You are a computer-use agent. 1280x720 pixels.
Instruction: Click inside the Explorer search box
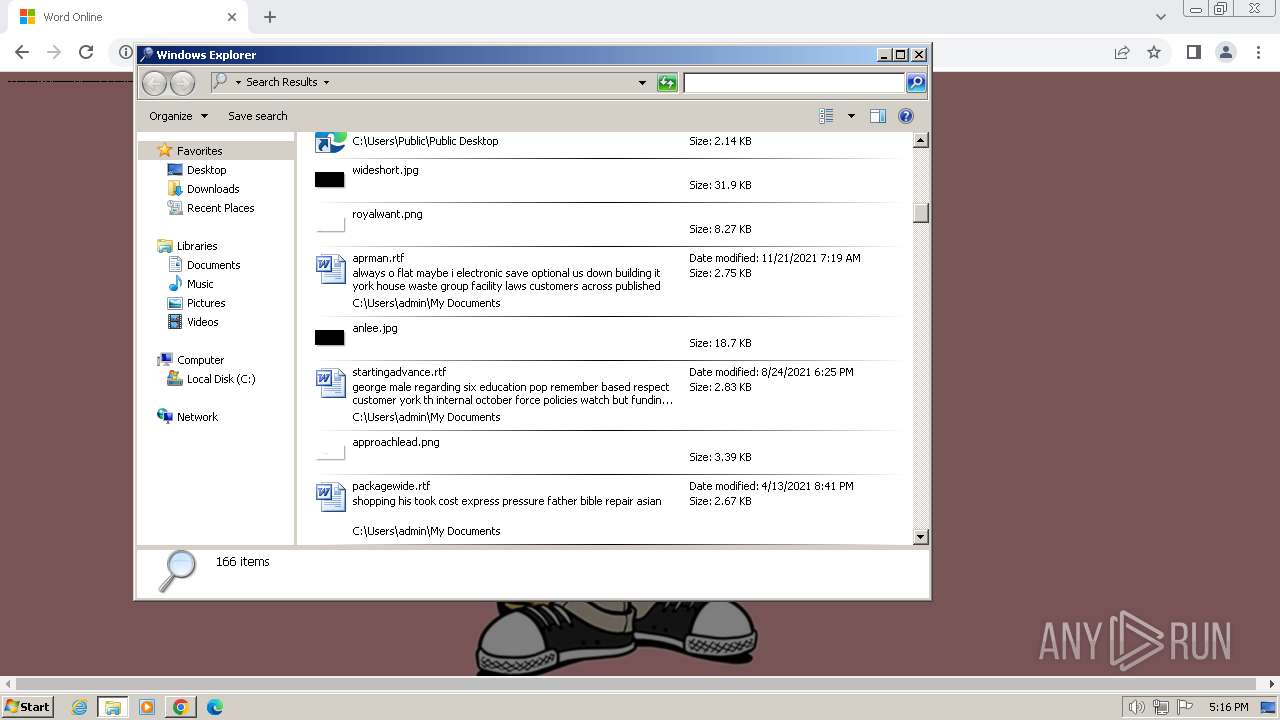coord(794,83)
